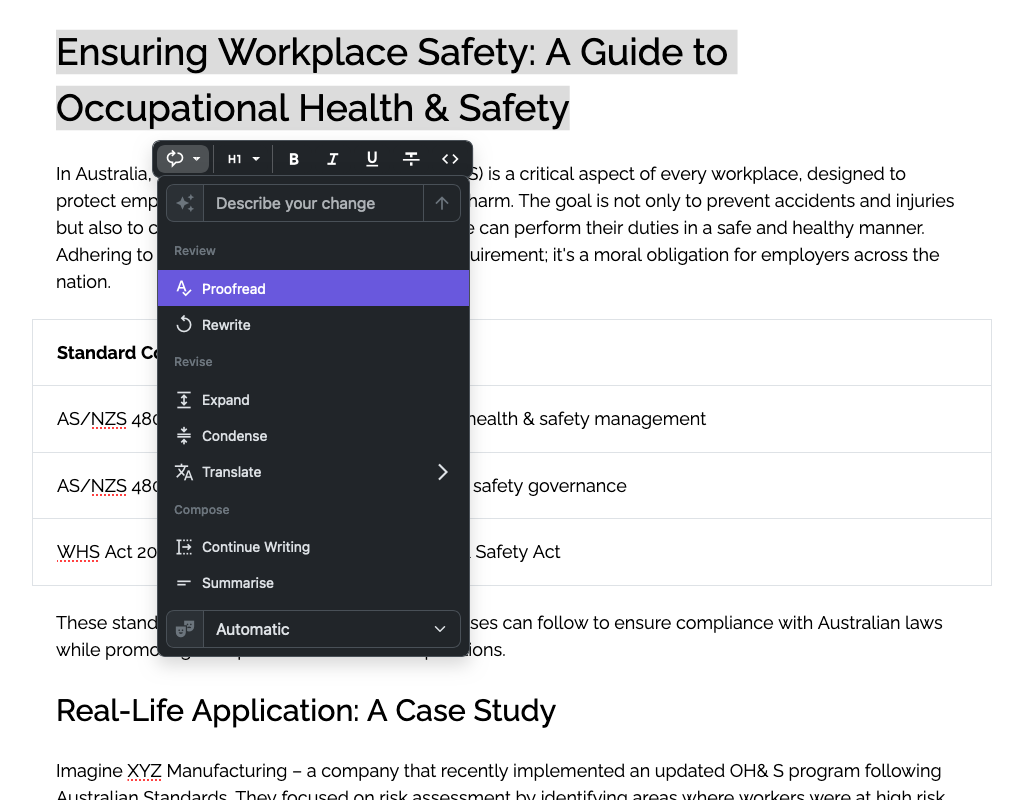Click the theater masks tone icon
This screenshot has height=800, width=1024.
(185, 629)
